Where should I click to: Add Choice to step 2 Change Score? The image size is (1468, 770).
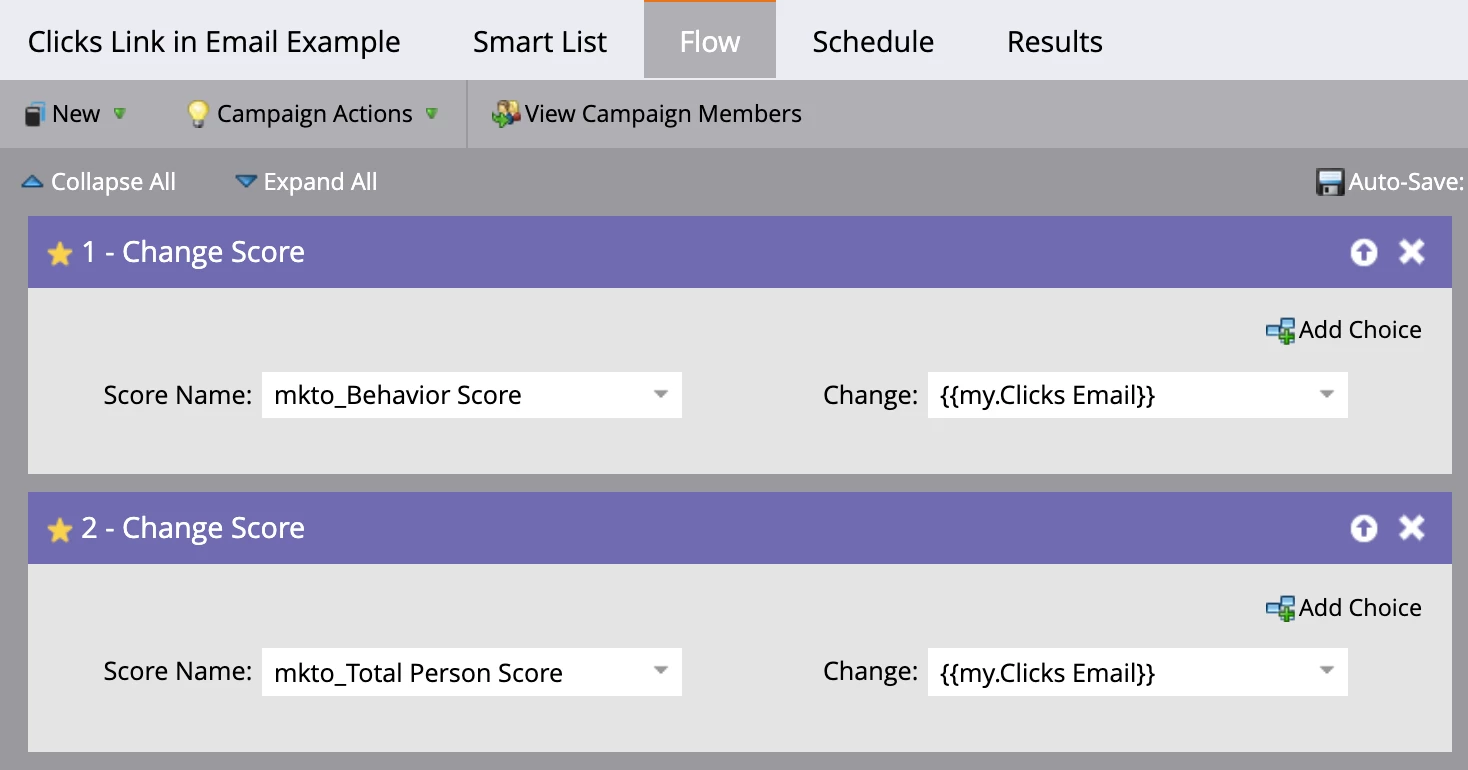coord(1343,608)
